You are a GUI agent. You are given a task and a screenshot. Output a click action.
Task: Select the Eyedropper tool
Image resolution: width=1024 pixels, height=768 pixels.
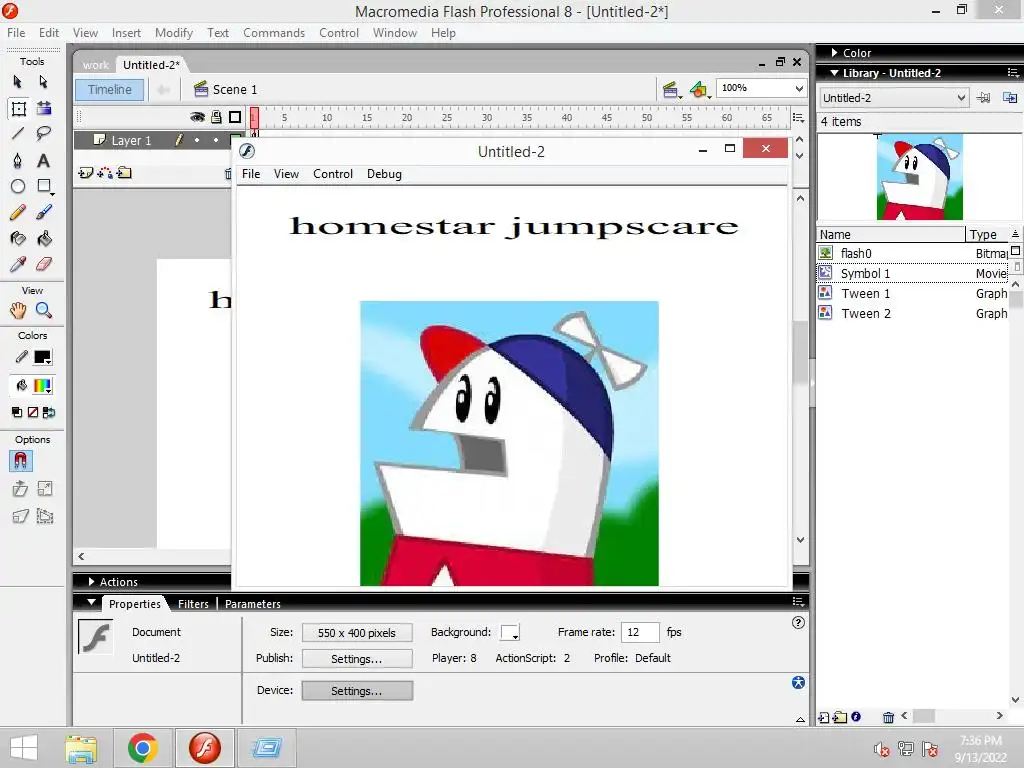(x=18, y=264)
